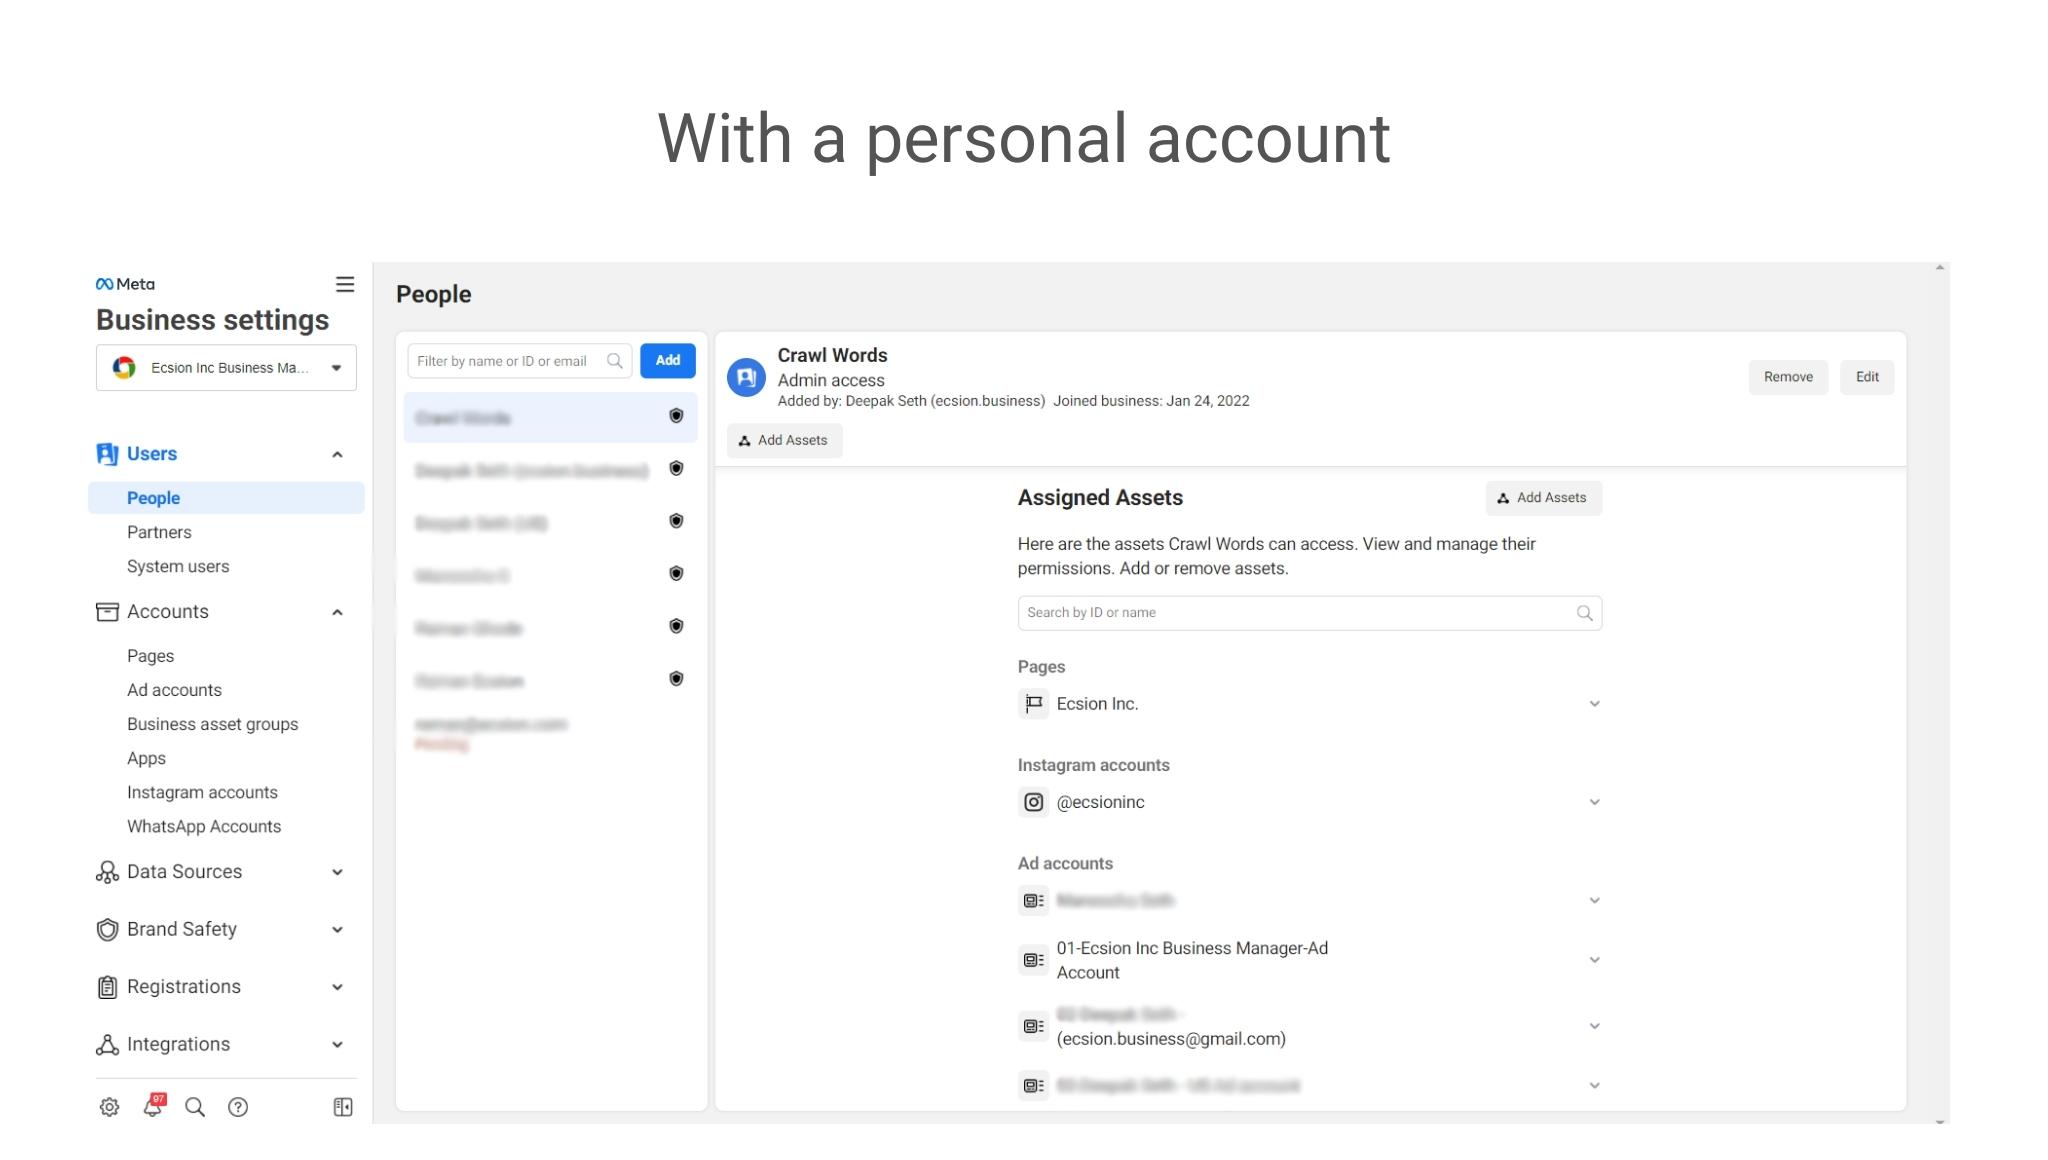Click Add Assets under Crawl Words header
Viewport: 2048px width, 1160px height.
[x=784, y=441]
